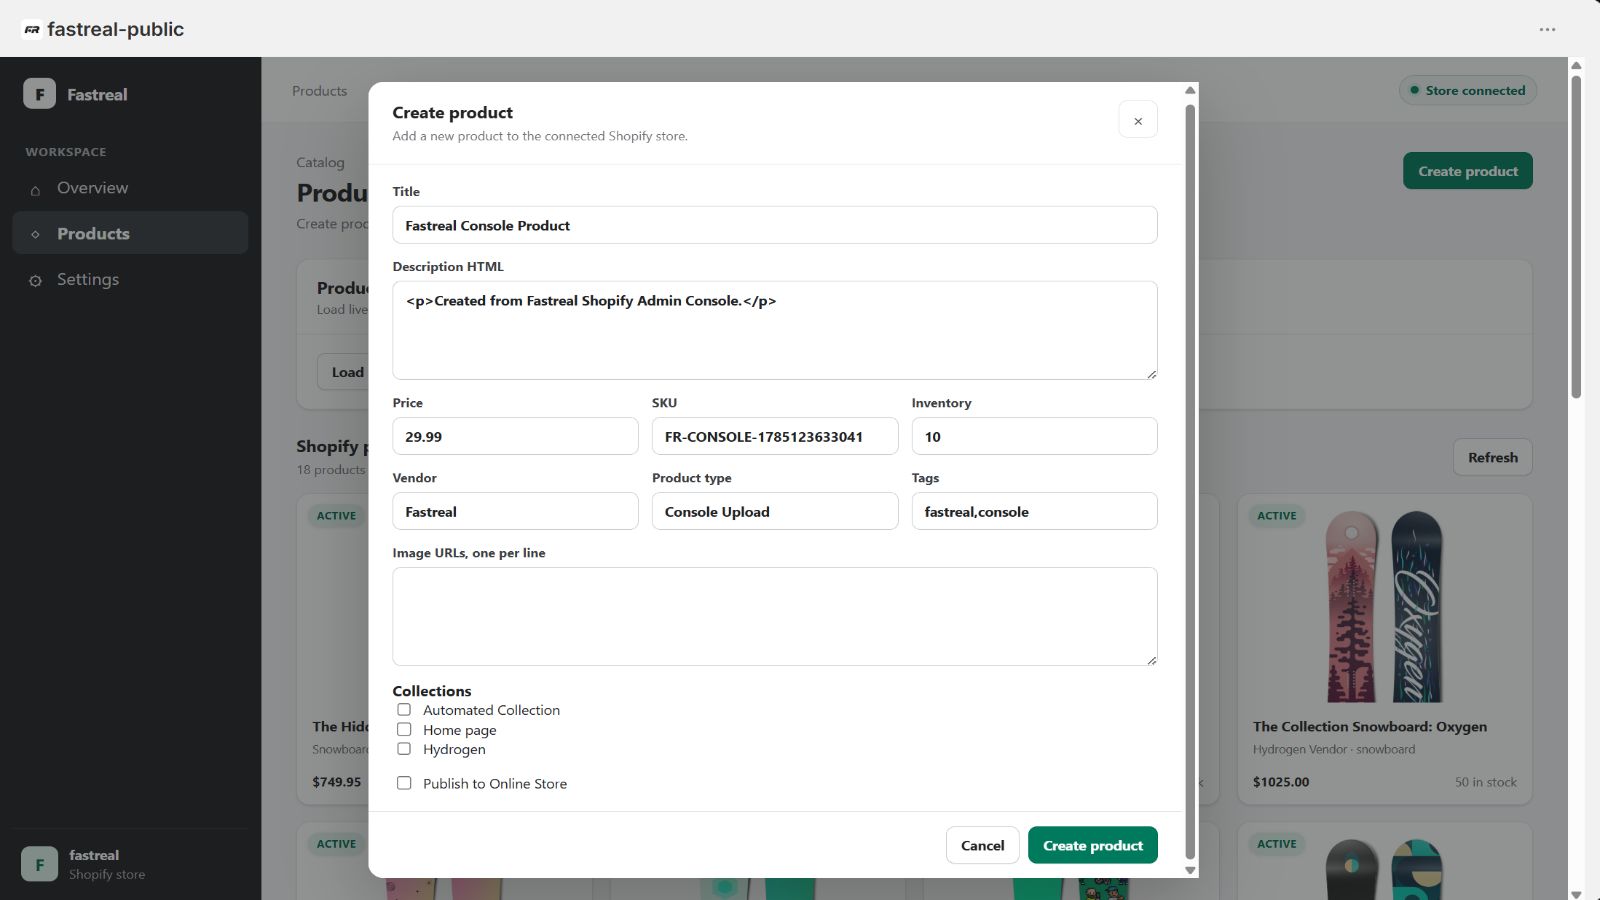
Task: Click the fastreal Shopify store account
Action: (130, 864)
